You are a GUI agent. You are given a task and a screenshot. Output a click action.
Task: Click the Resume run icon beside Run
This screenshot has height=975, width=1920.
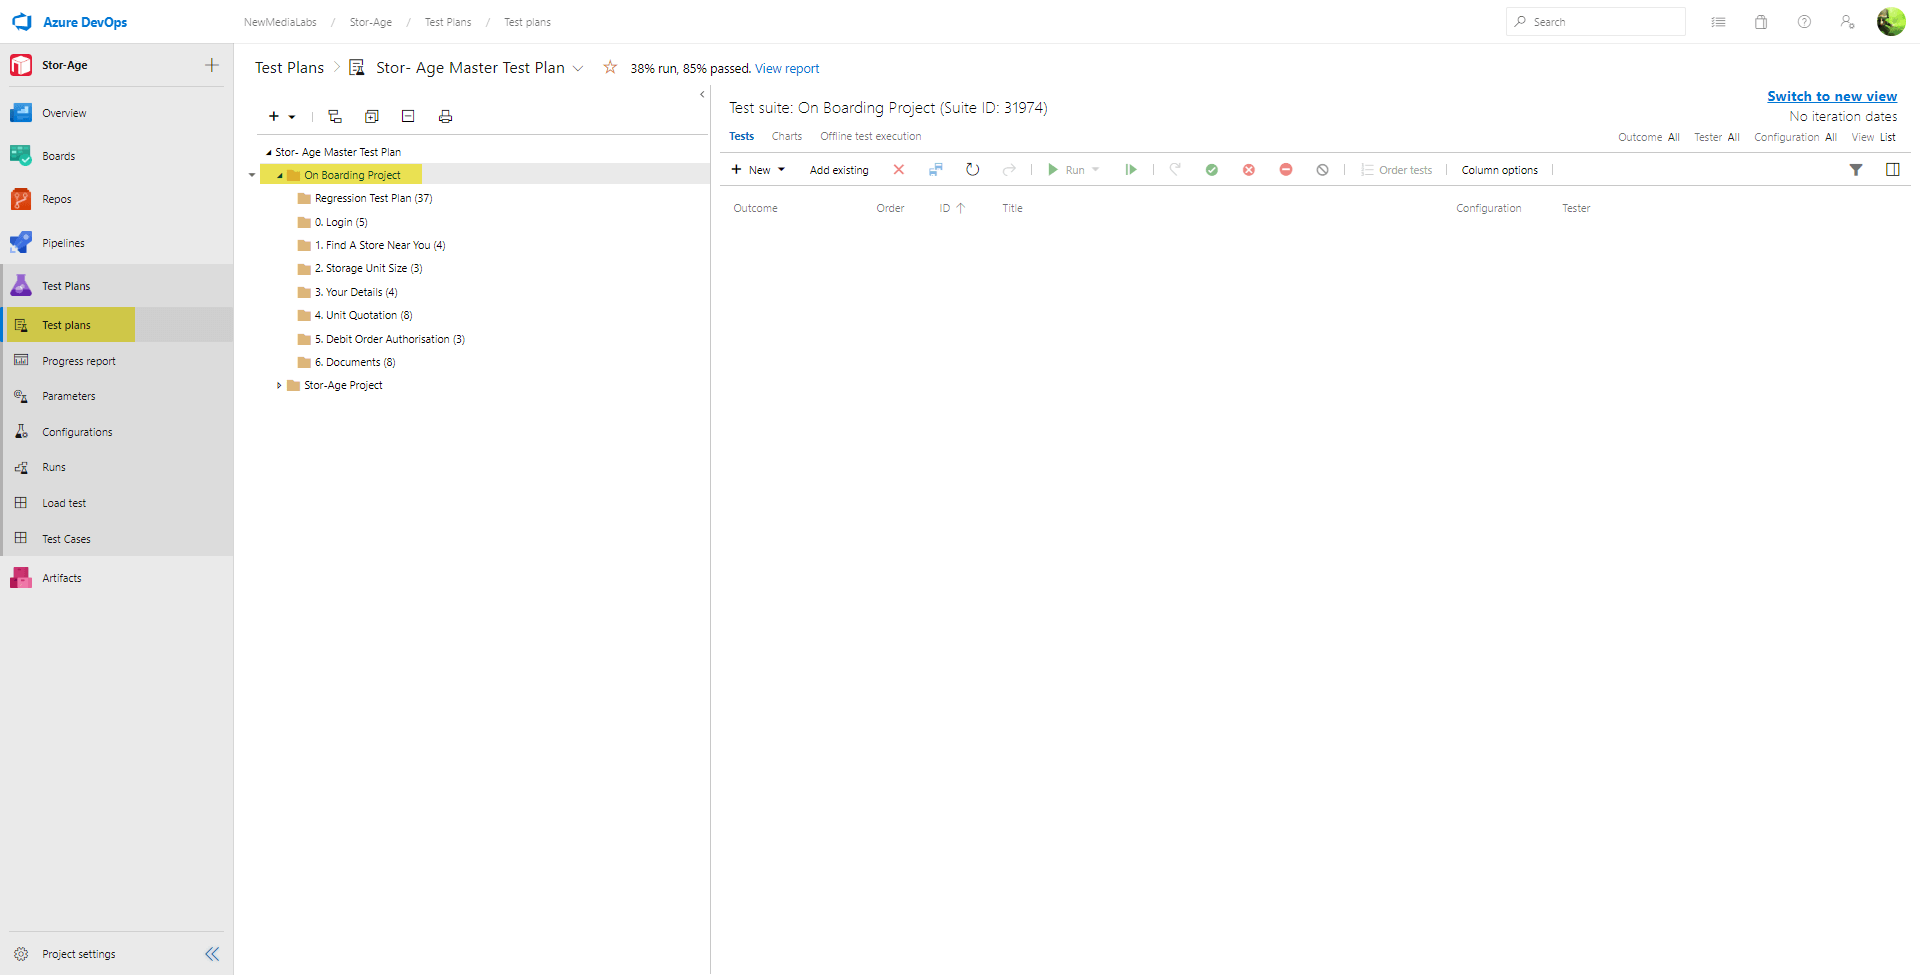click(1131, 170)
